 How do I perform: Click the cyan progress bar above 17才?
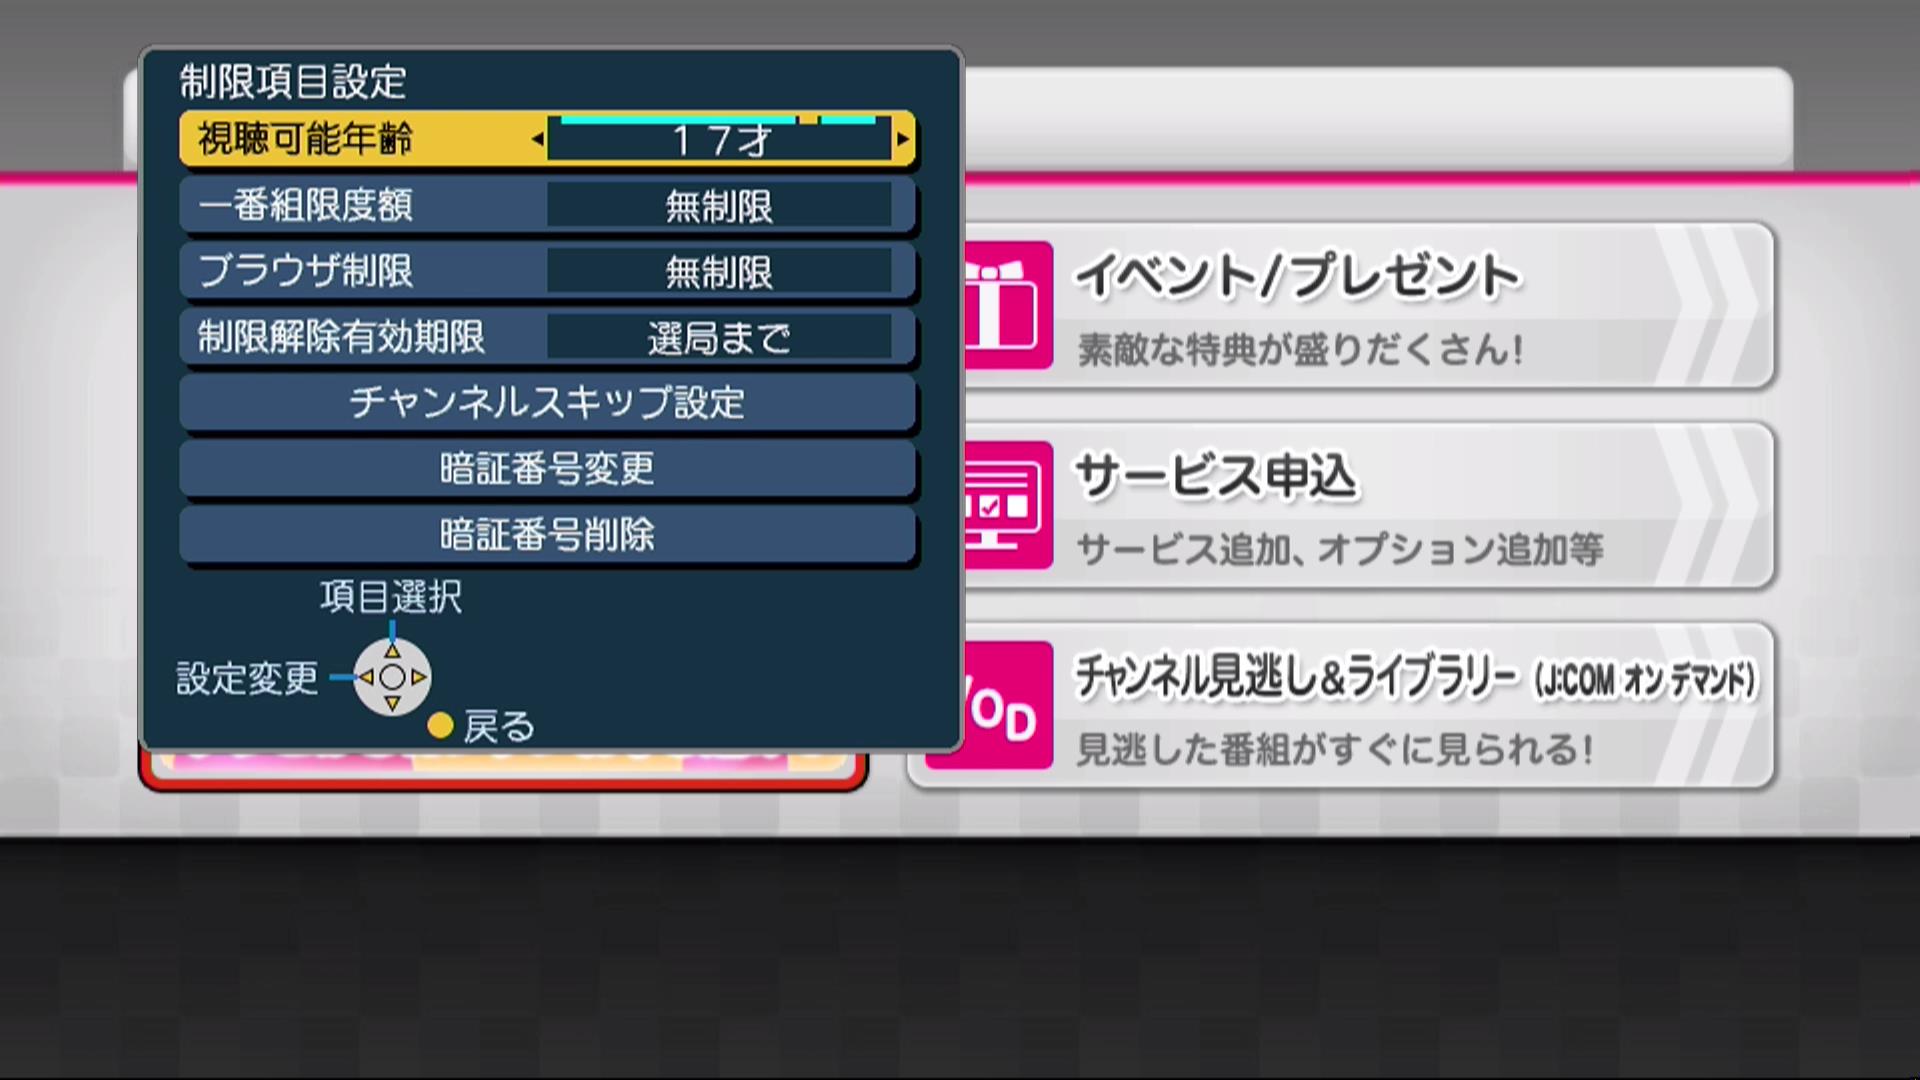pos(719,119)
